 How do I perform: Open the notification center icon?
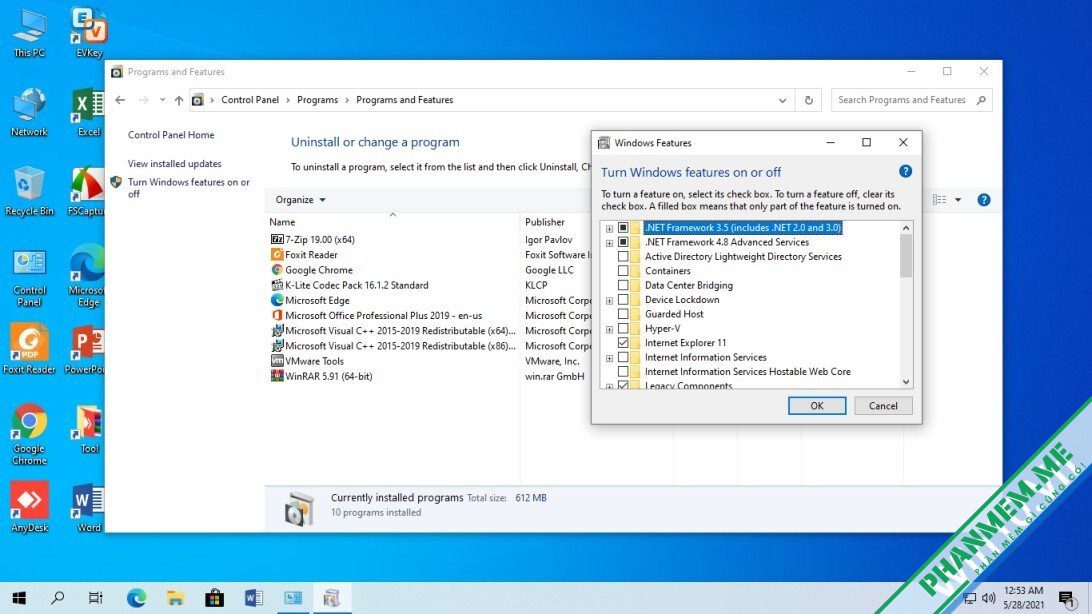pyautogui.click(x=1067, y=598)
